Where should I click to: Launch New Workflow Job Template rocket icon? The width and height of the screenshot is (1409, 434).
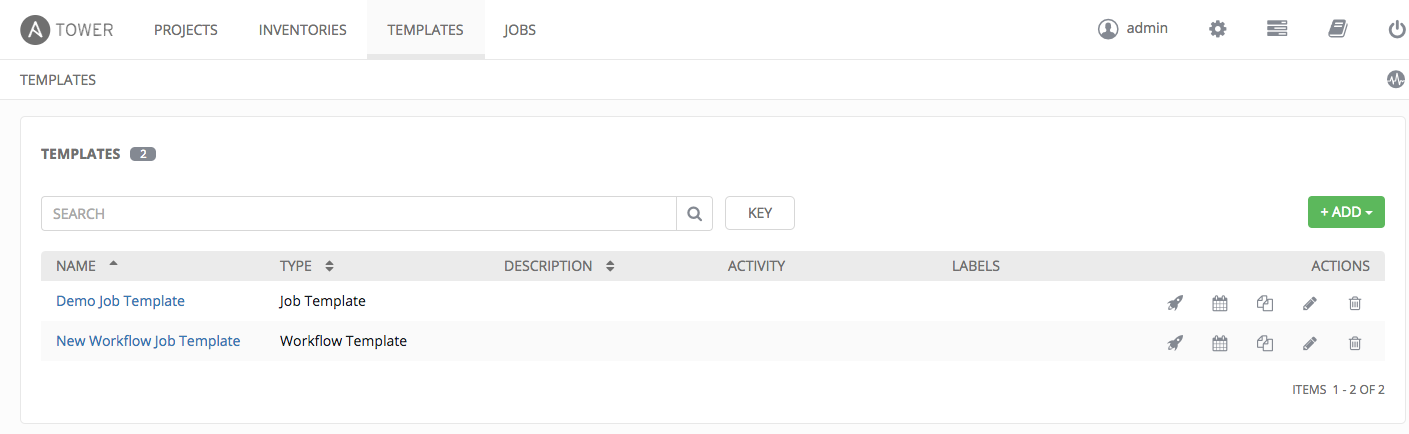point(1175,343)
